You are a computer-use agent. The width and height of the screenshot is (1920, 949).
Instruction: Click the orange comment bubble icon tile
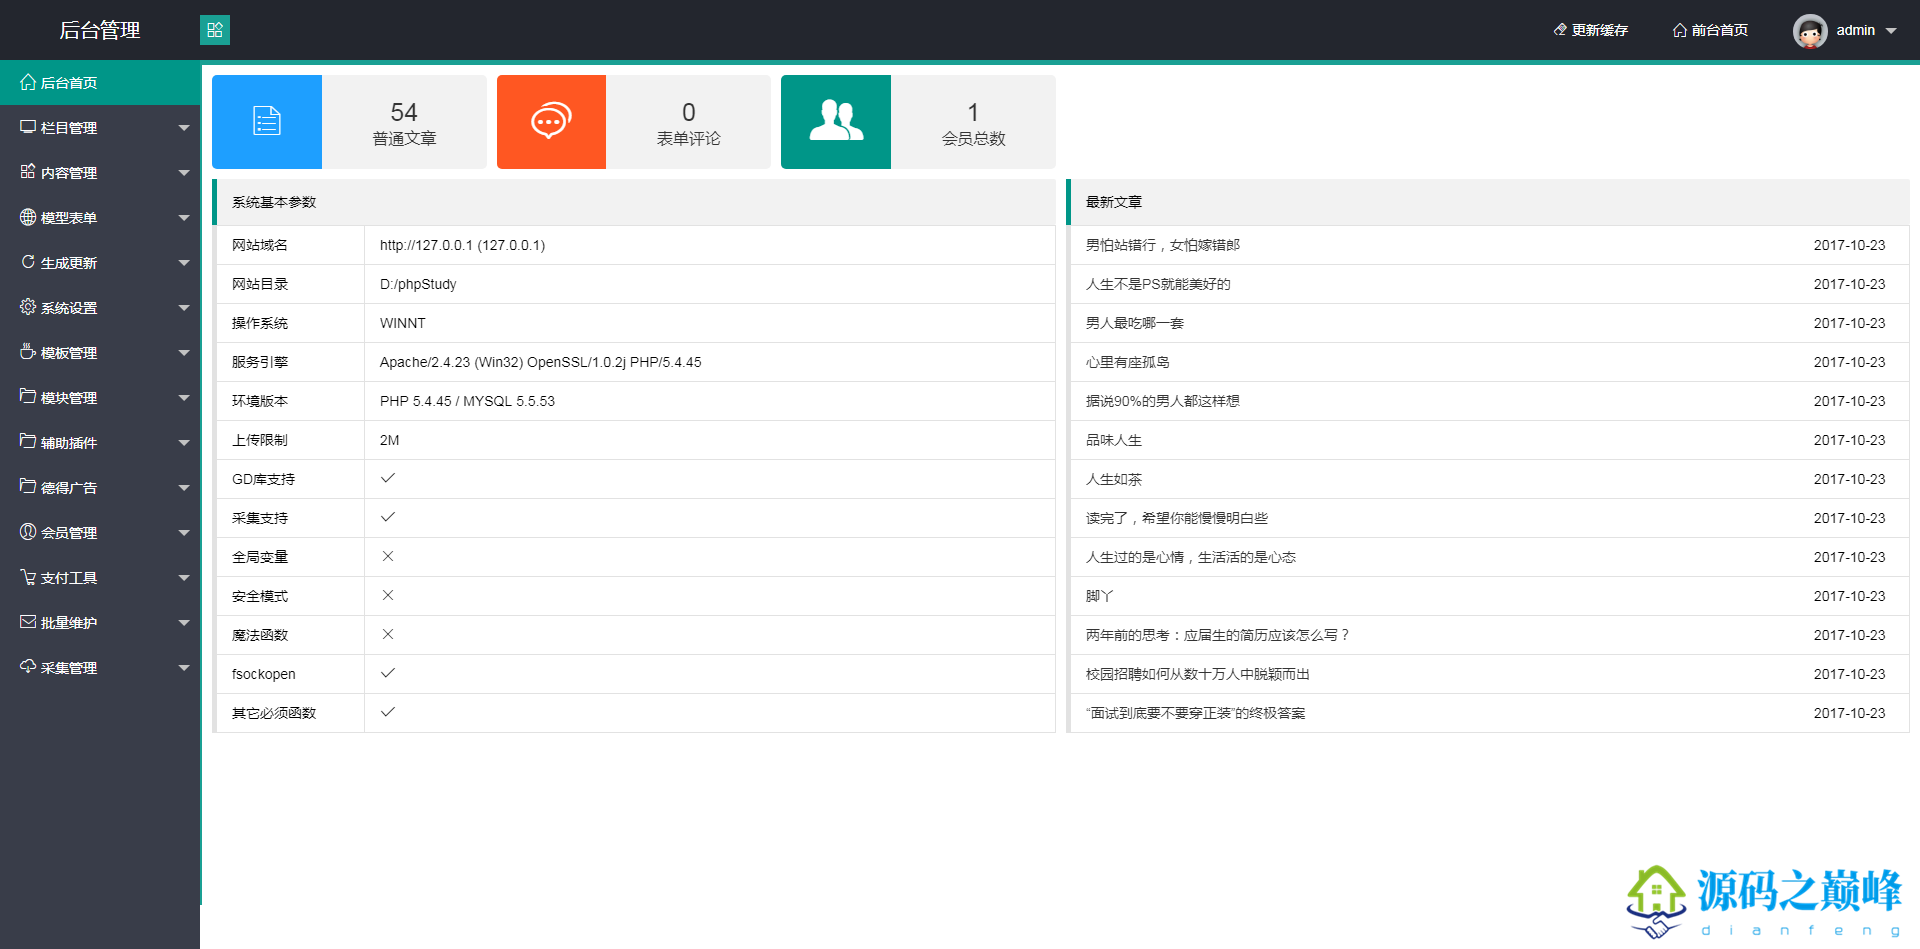tap(551, 122)
